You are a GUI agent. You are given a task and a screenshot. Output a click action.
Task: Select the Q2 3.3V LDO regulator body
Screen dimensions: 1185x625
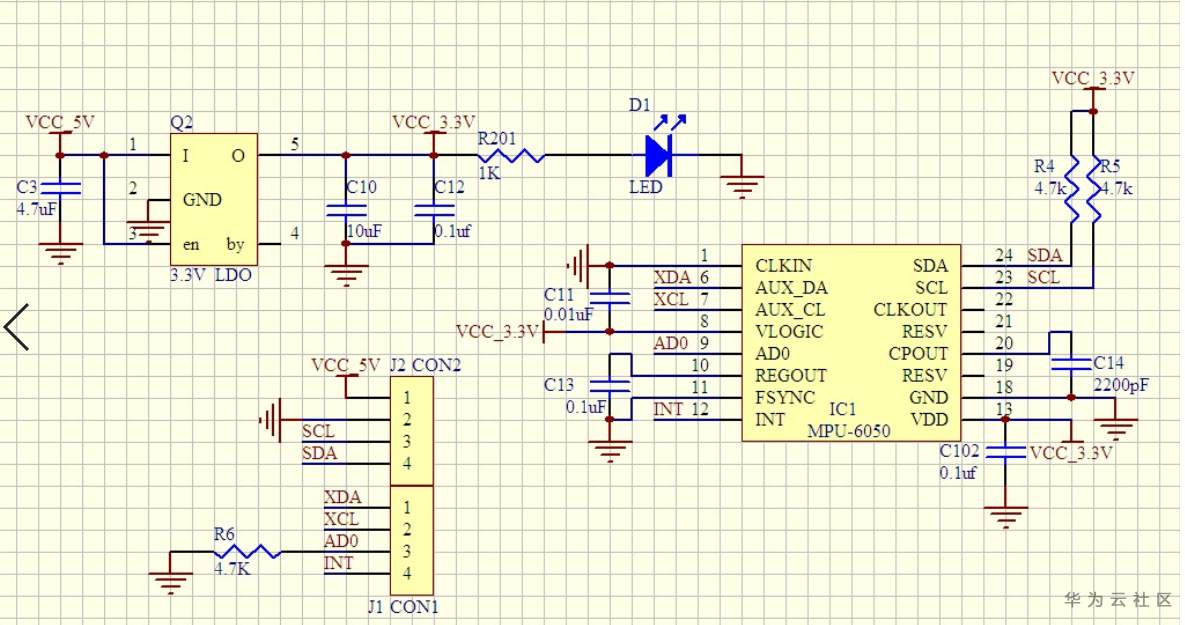click(214, 200)
